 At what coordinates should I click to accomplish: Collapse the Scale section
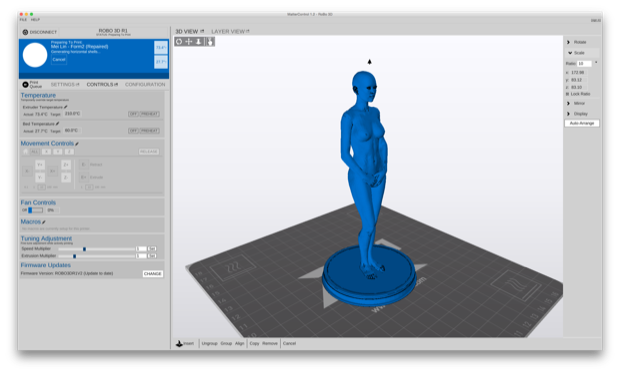[x=570, y=53]
